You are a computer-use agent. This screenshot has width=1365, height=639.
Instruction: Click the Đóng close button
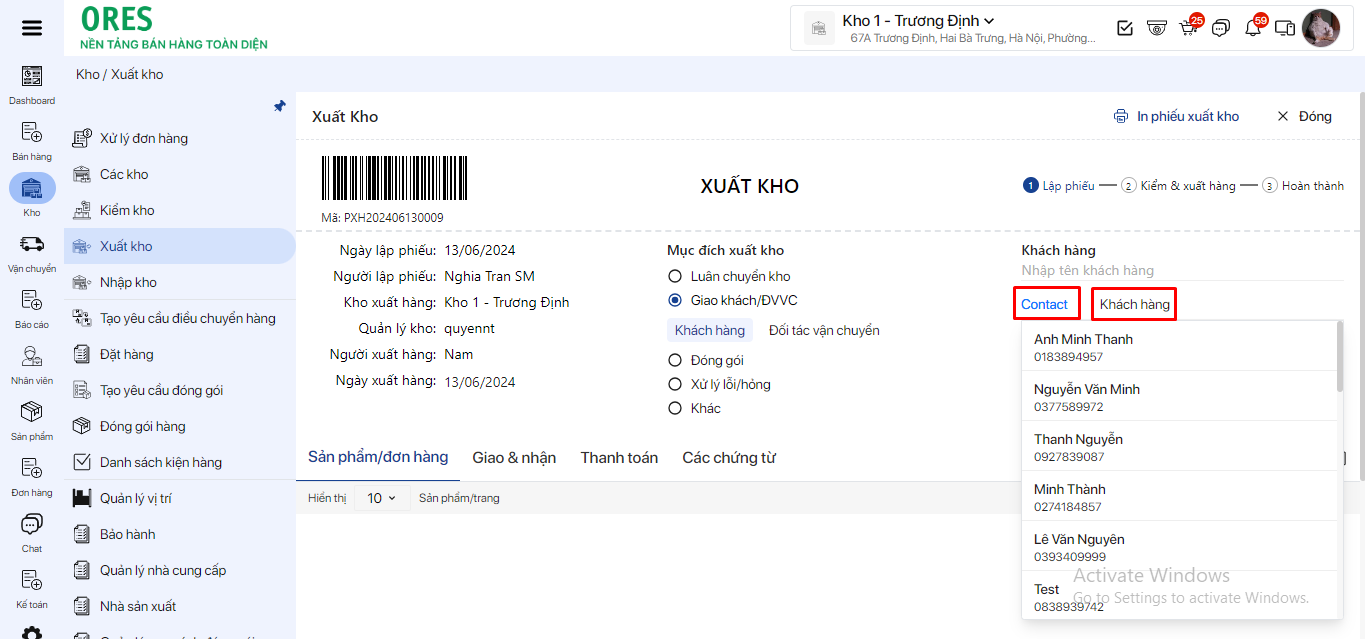(x=1304, y=116)
